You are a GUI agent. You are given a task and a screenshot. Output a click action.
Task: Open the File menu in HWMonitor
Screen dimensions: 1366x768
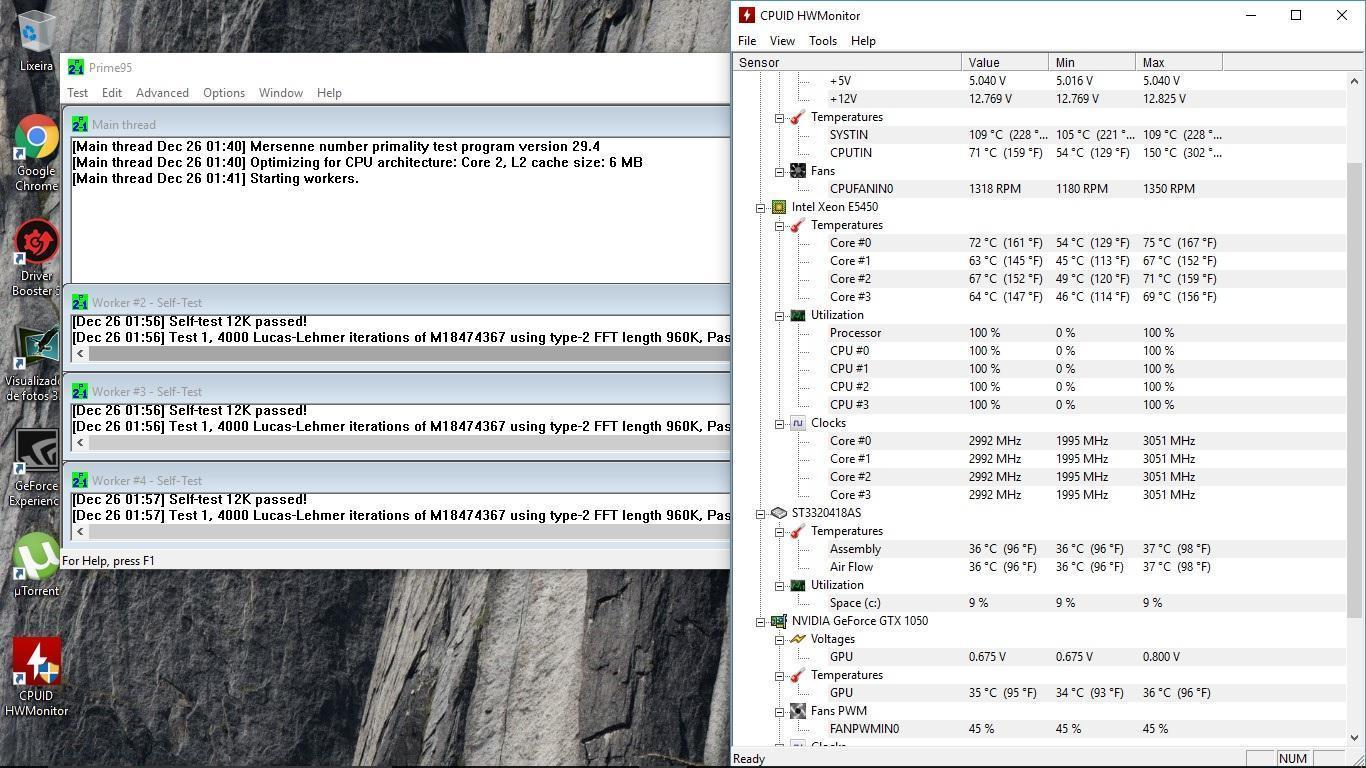(747, 41)
